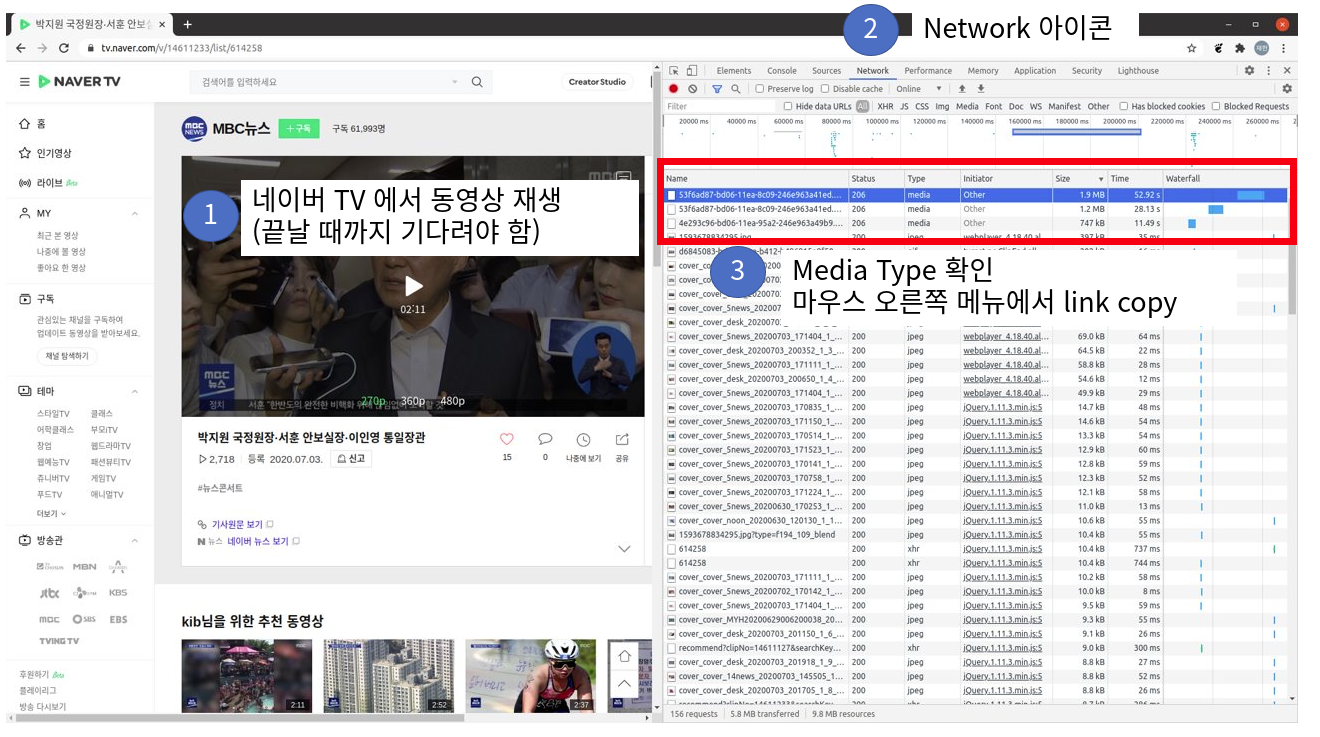Reload the page in the browser

click(63, 48)
